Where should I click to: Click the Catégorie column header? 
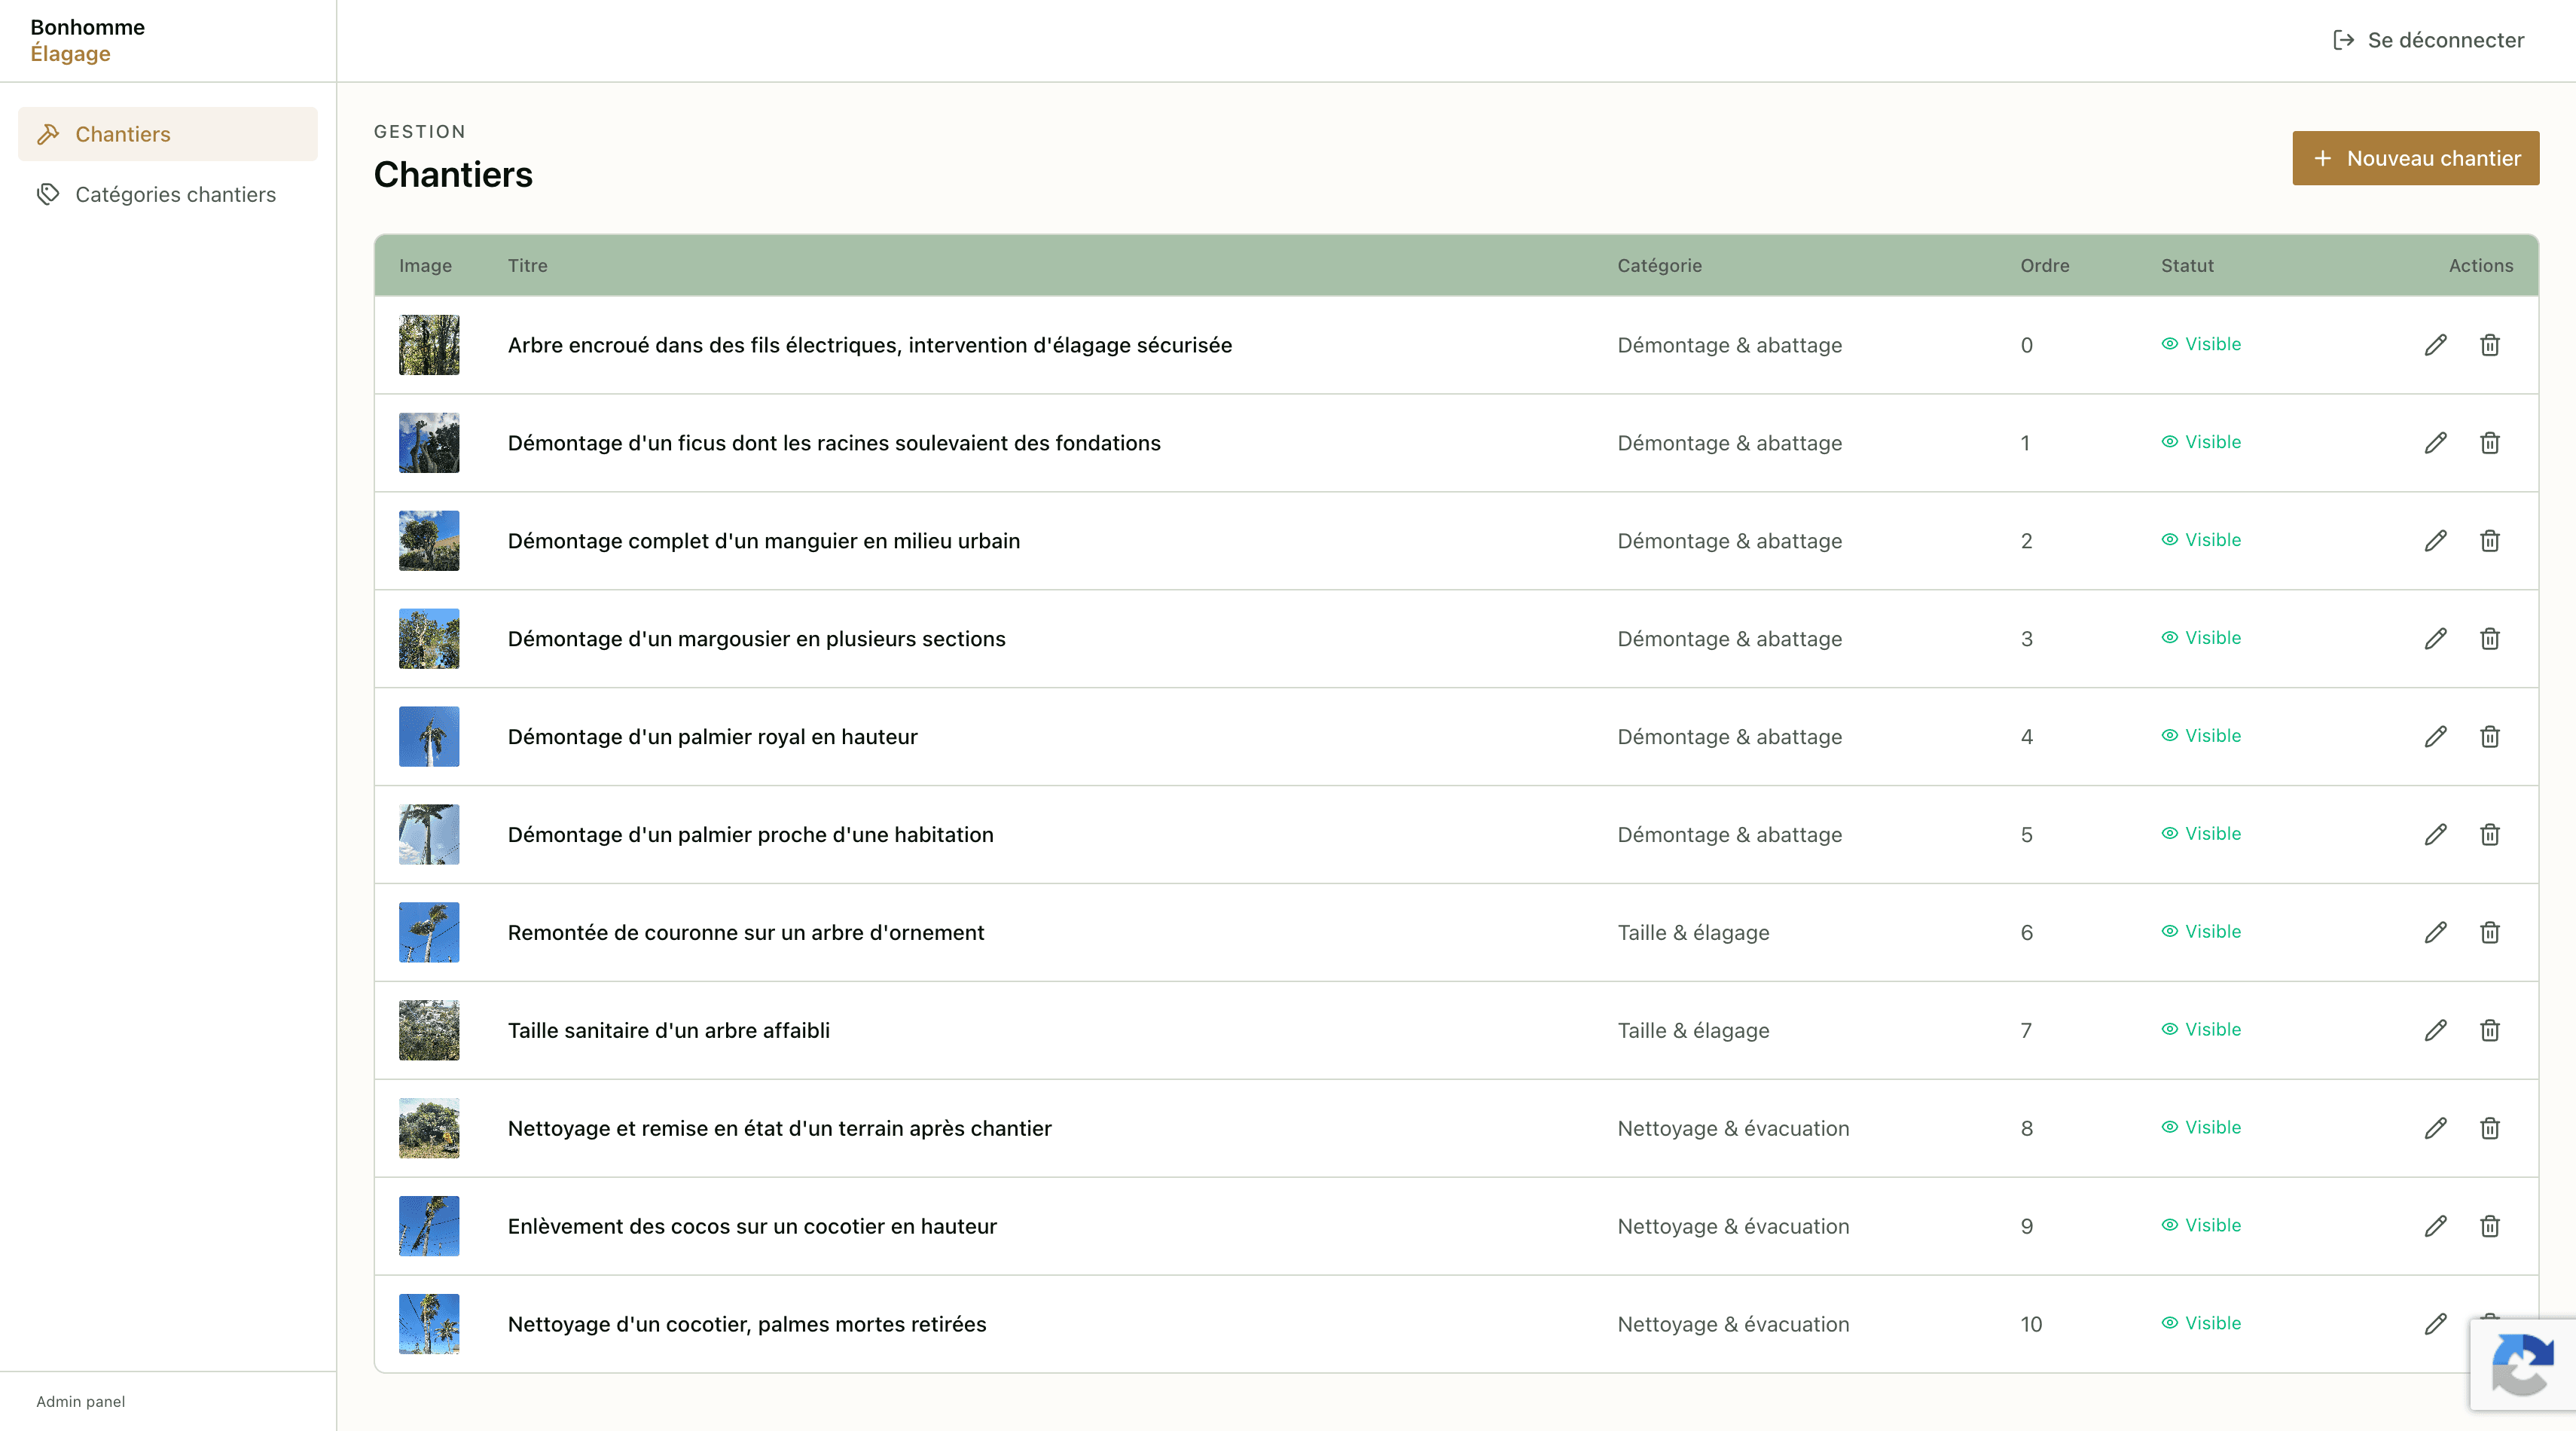pos(1659,266)
